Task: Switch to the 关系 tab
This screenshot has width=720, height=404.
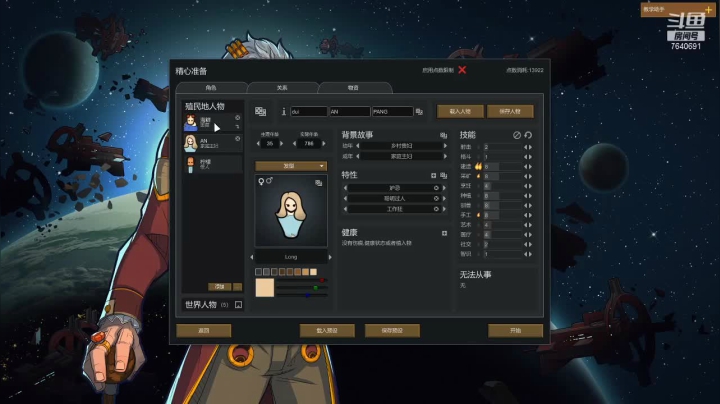Action: click(x=282, y=88)
